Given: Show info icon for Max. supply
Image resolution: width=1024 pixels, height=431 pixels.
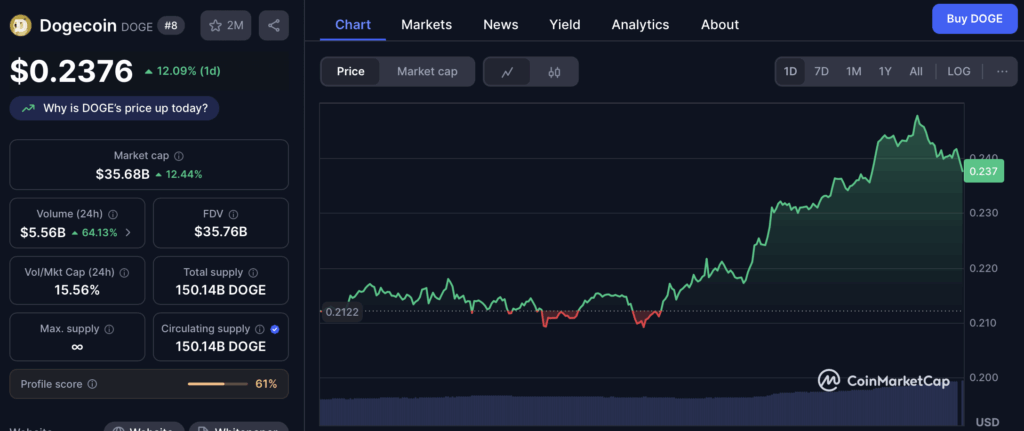Looking at the screenshot, I should [110, 329].
